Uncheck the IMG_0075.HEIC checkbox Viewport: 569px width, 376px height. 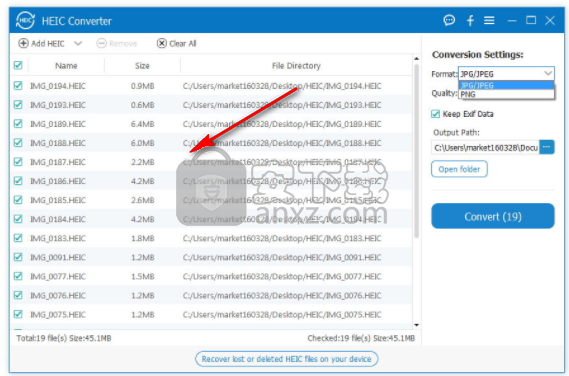(x=18, y=314)
